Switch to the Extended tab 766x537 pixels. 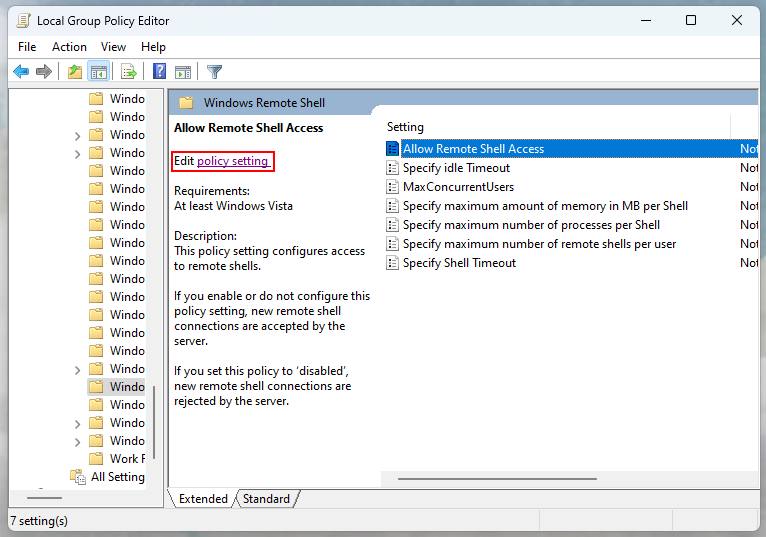point(203,499)
